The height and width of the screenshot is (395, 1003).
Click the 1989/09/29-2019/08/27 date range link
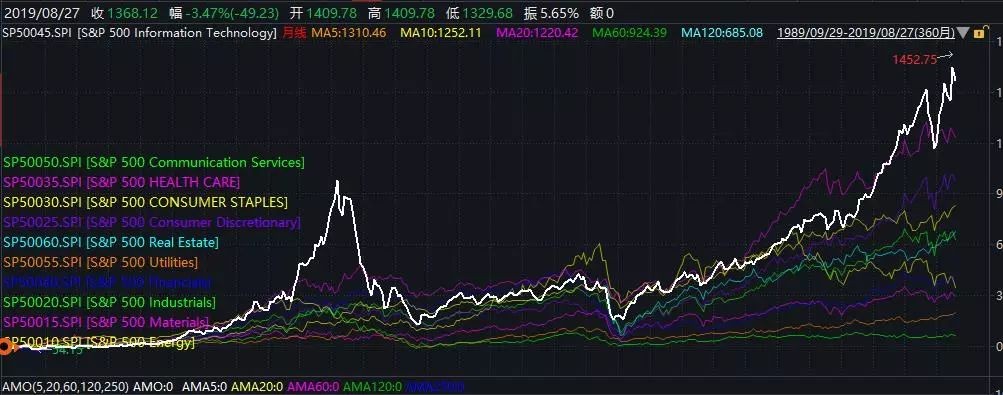point(866,33)
